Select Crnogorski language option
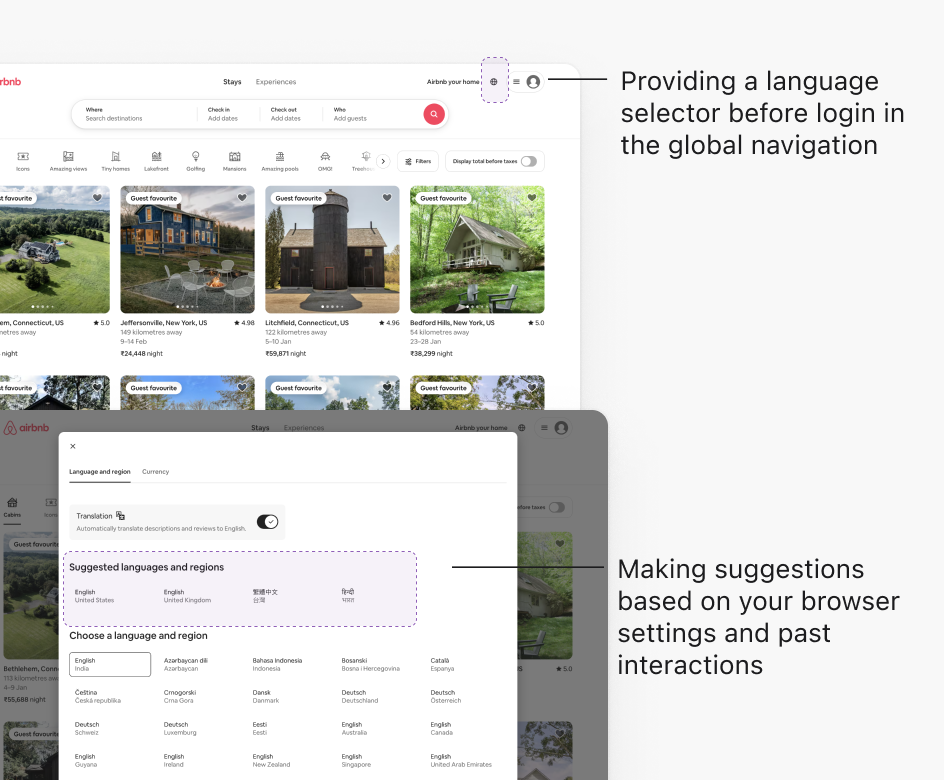Screen dimensions: 944x780 click(x=180, y=696)
